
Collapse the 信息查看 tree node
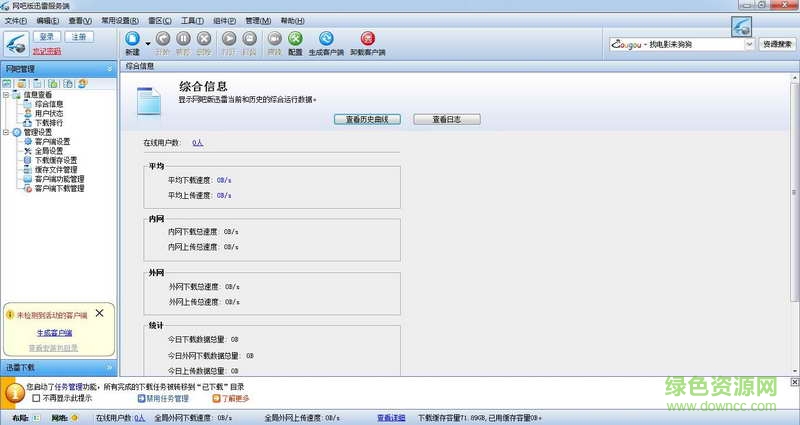coord(6,95)
